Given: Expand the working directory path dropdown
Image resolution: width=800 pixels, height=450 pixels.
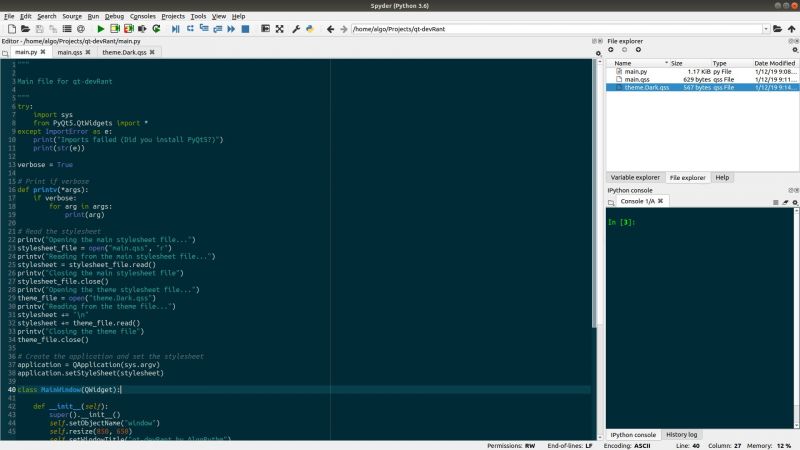Looking at the screenshot, I should [x=766, y=29].
